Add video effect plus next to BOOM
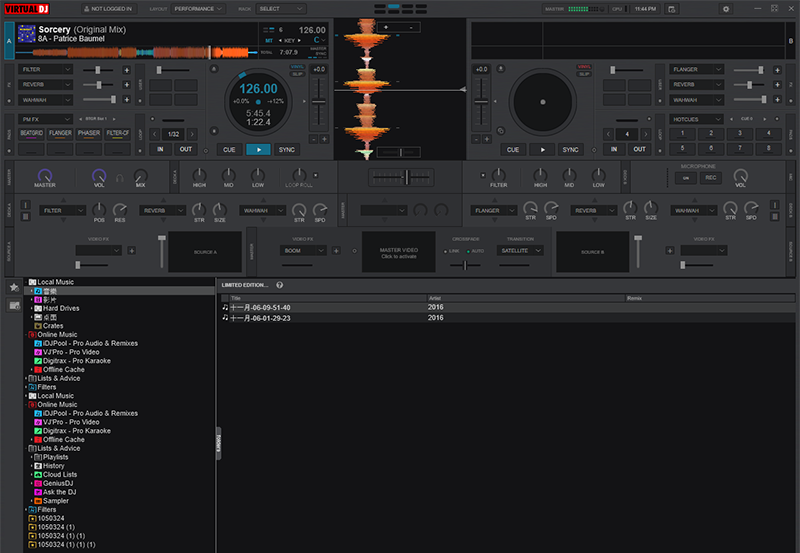This screenshot has height=553, width=800. [336, 250]
